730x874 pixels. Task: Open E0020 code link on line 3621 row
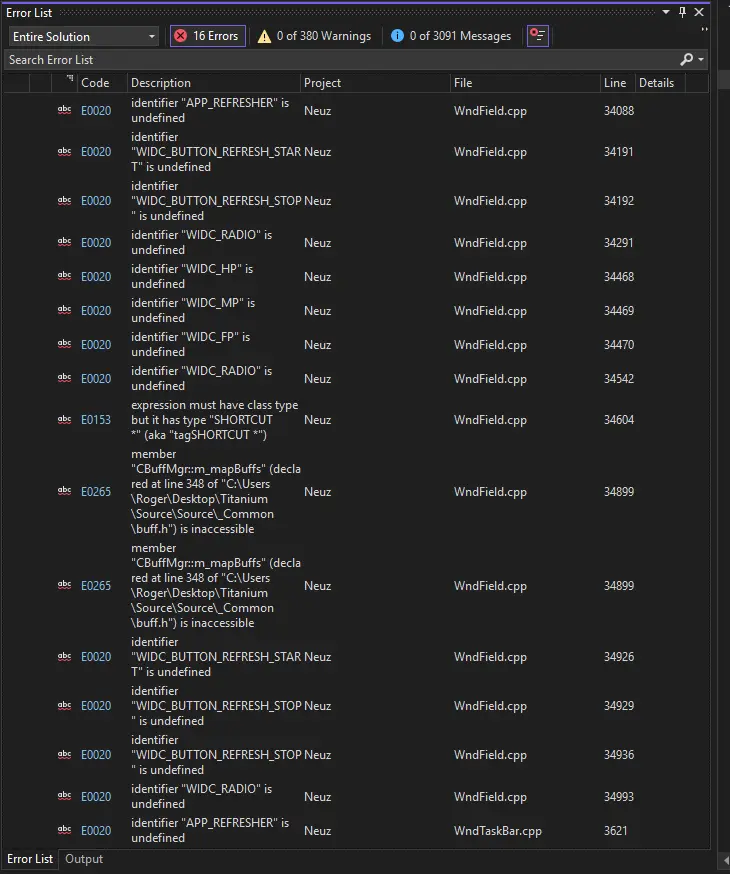tap(96, 831)
